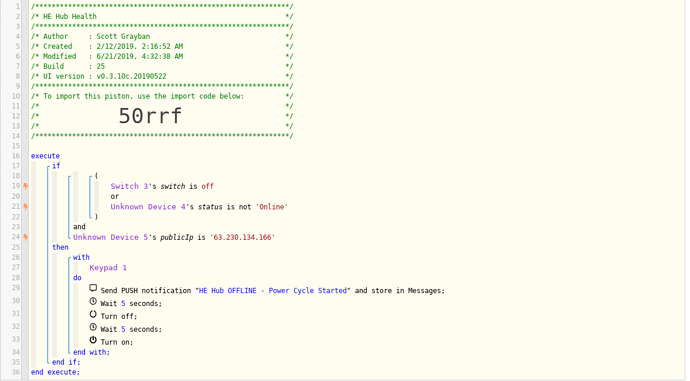The height and width of the screenshot is (381, 690).
Task: Click the red 'off' value on line 19
Action: [x=207, y=186]
